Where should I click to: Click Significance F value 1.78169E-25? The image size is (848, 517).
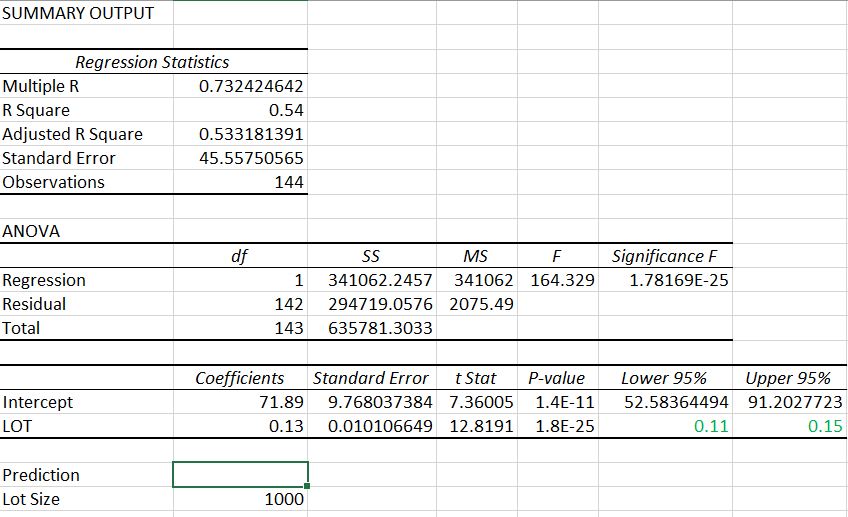point(679,280)
